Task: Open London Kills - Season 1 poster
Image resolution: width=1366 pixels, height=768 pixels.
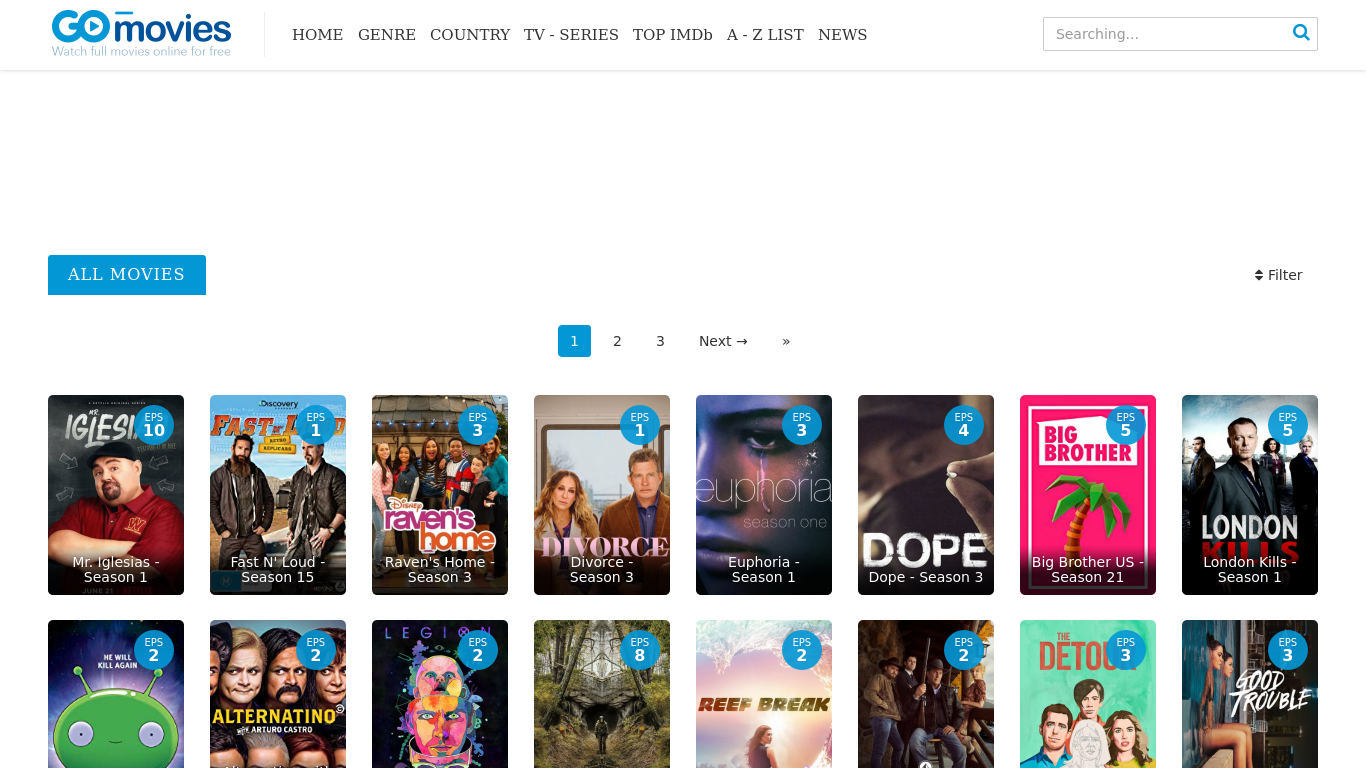Action: click(1250, 495)
